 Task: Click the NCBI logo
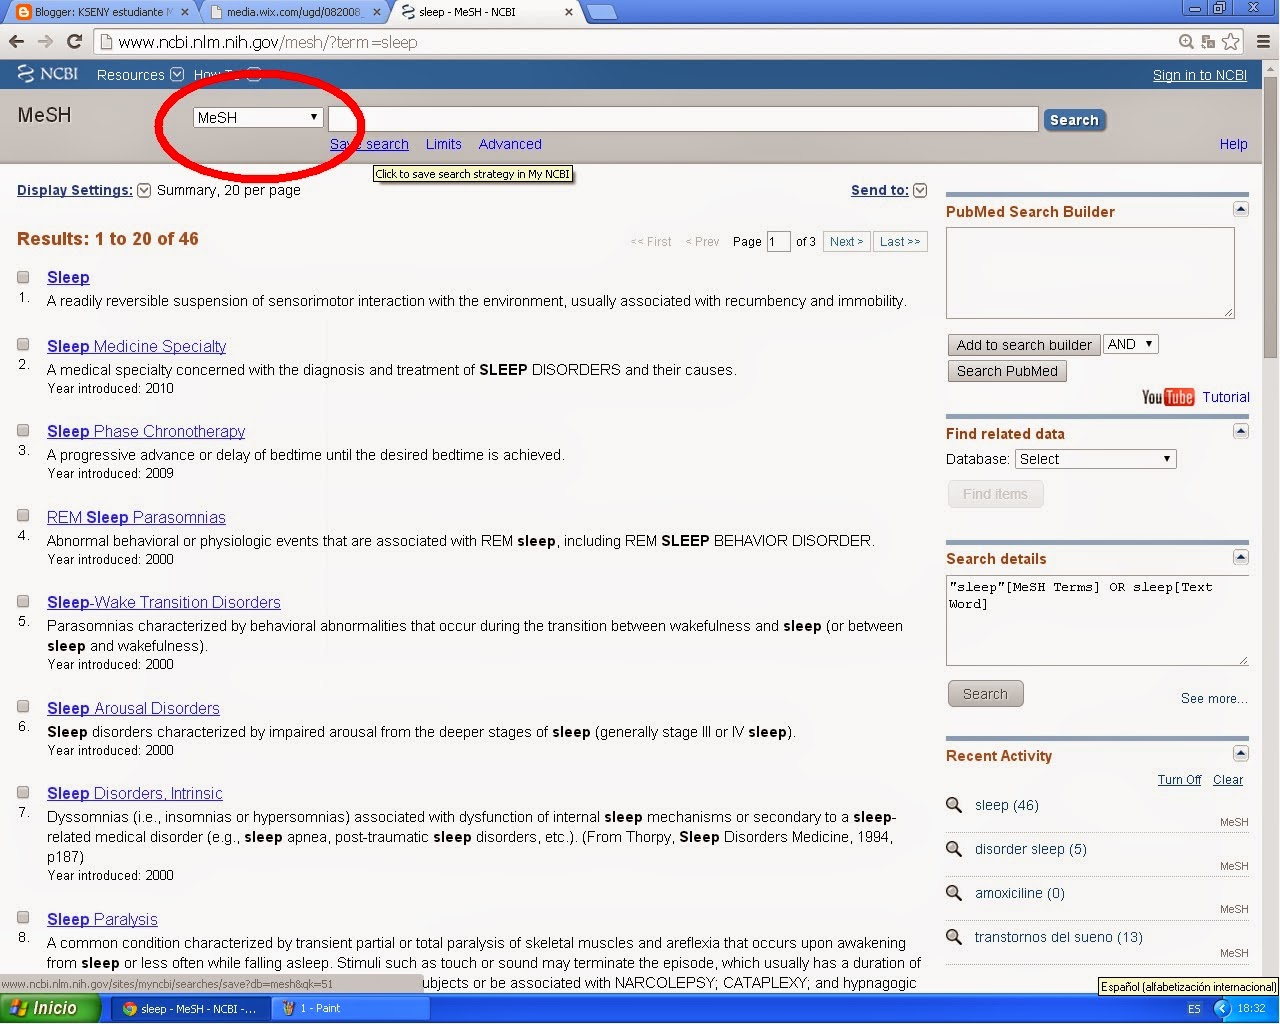(47, 73)
